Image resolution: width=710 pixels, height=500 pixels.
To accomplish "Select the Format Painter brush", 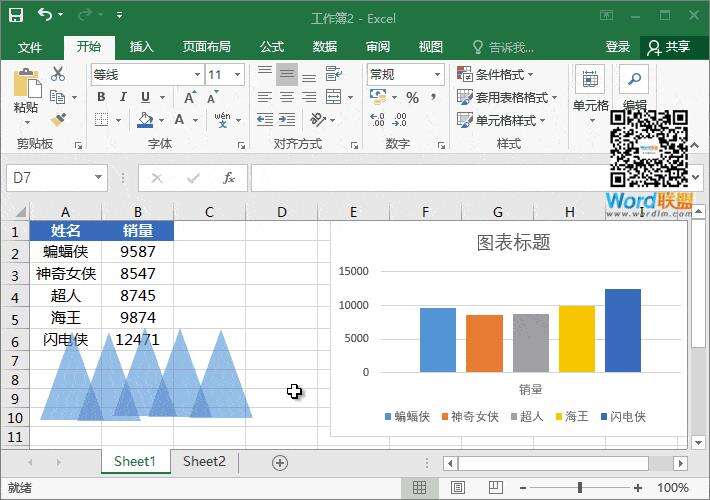I will (58, 120).
